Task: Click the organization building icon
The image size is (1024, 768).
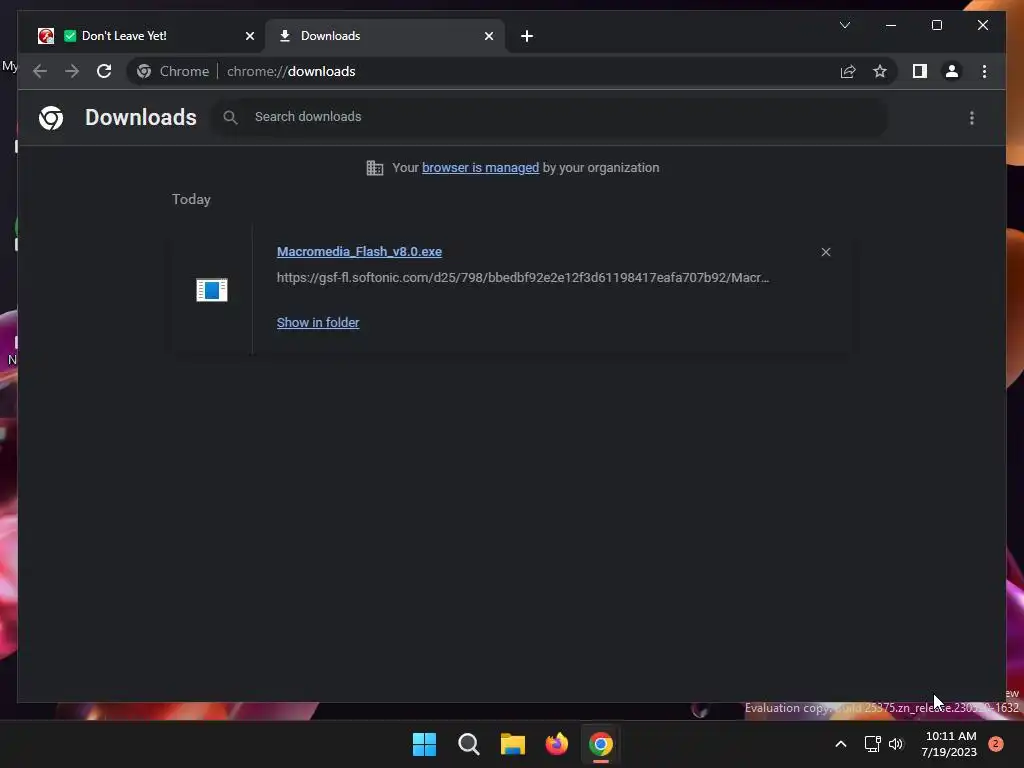Action: [x=374, y=168]
